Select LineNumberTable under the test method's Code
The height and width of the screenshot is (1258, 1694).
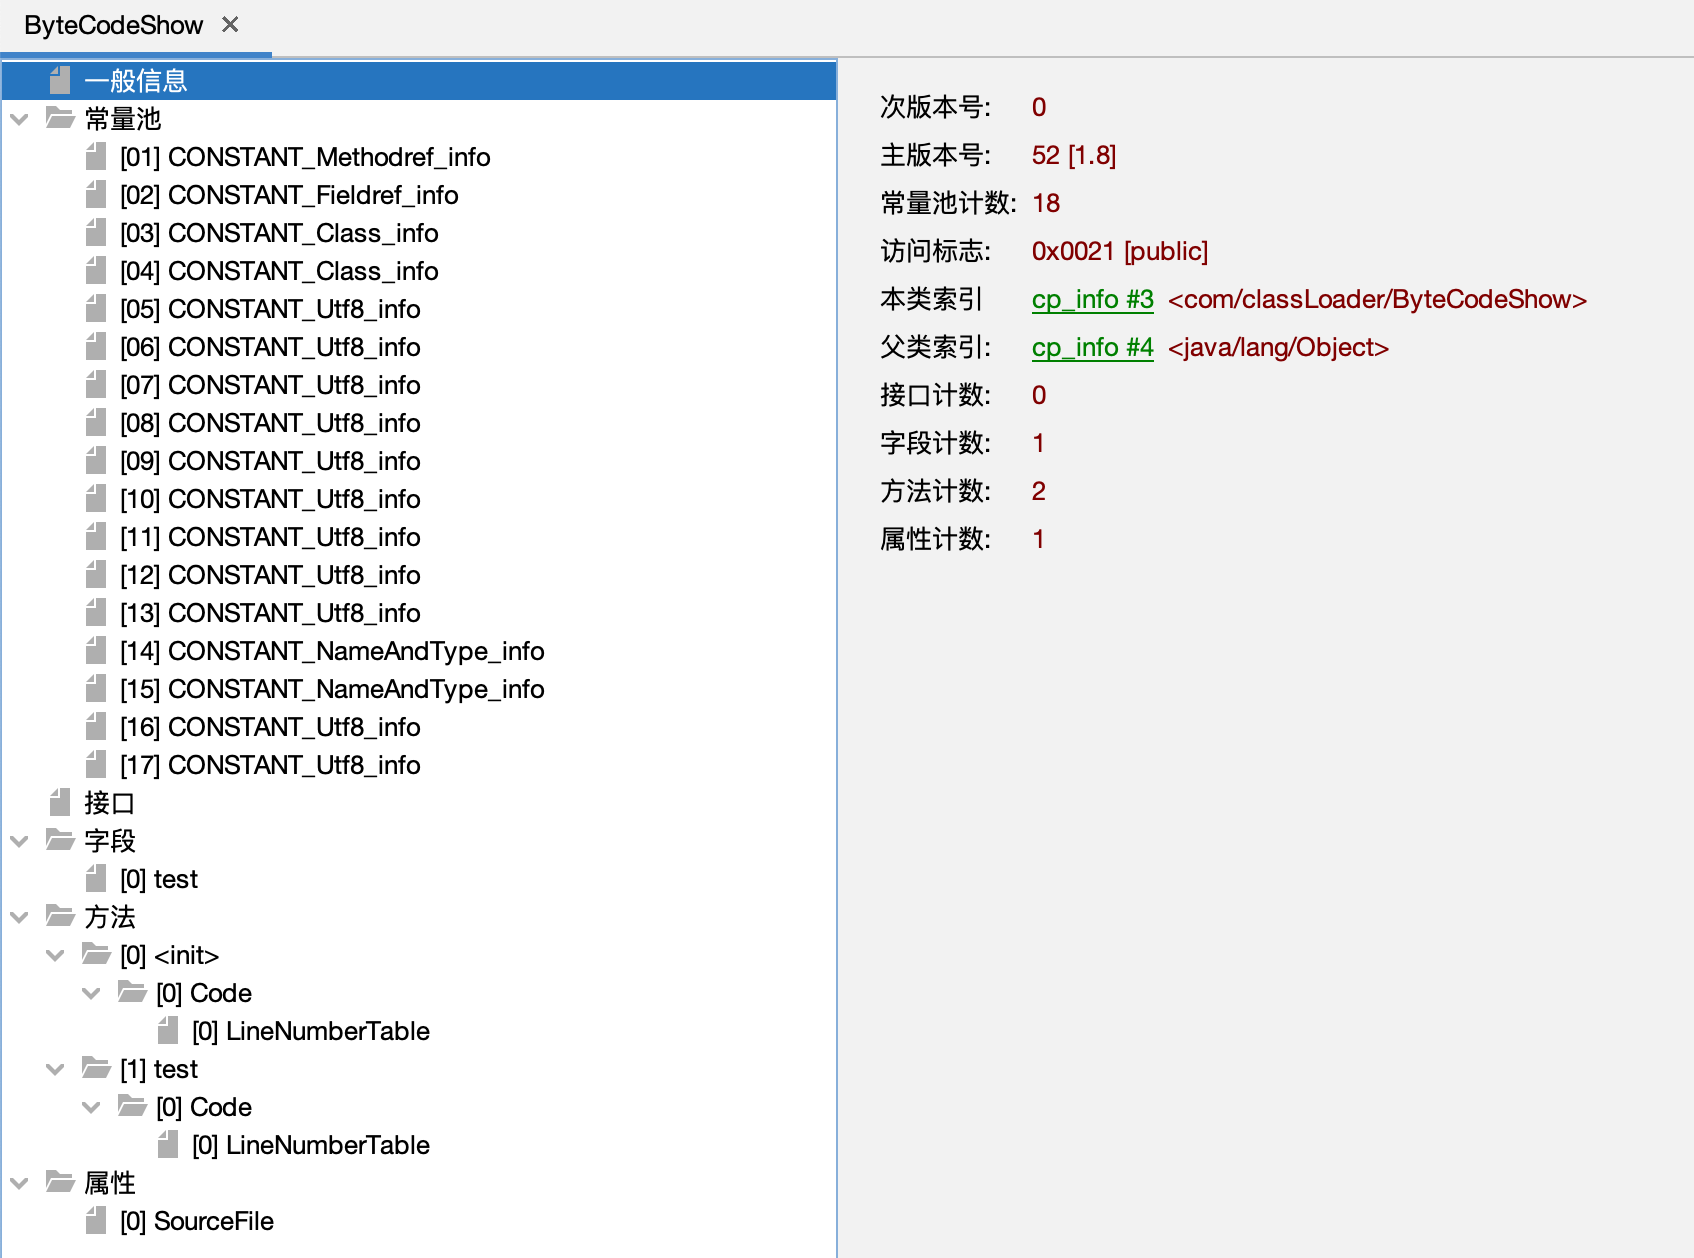310,1145
